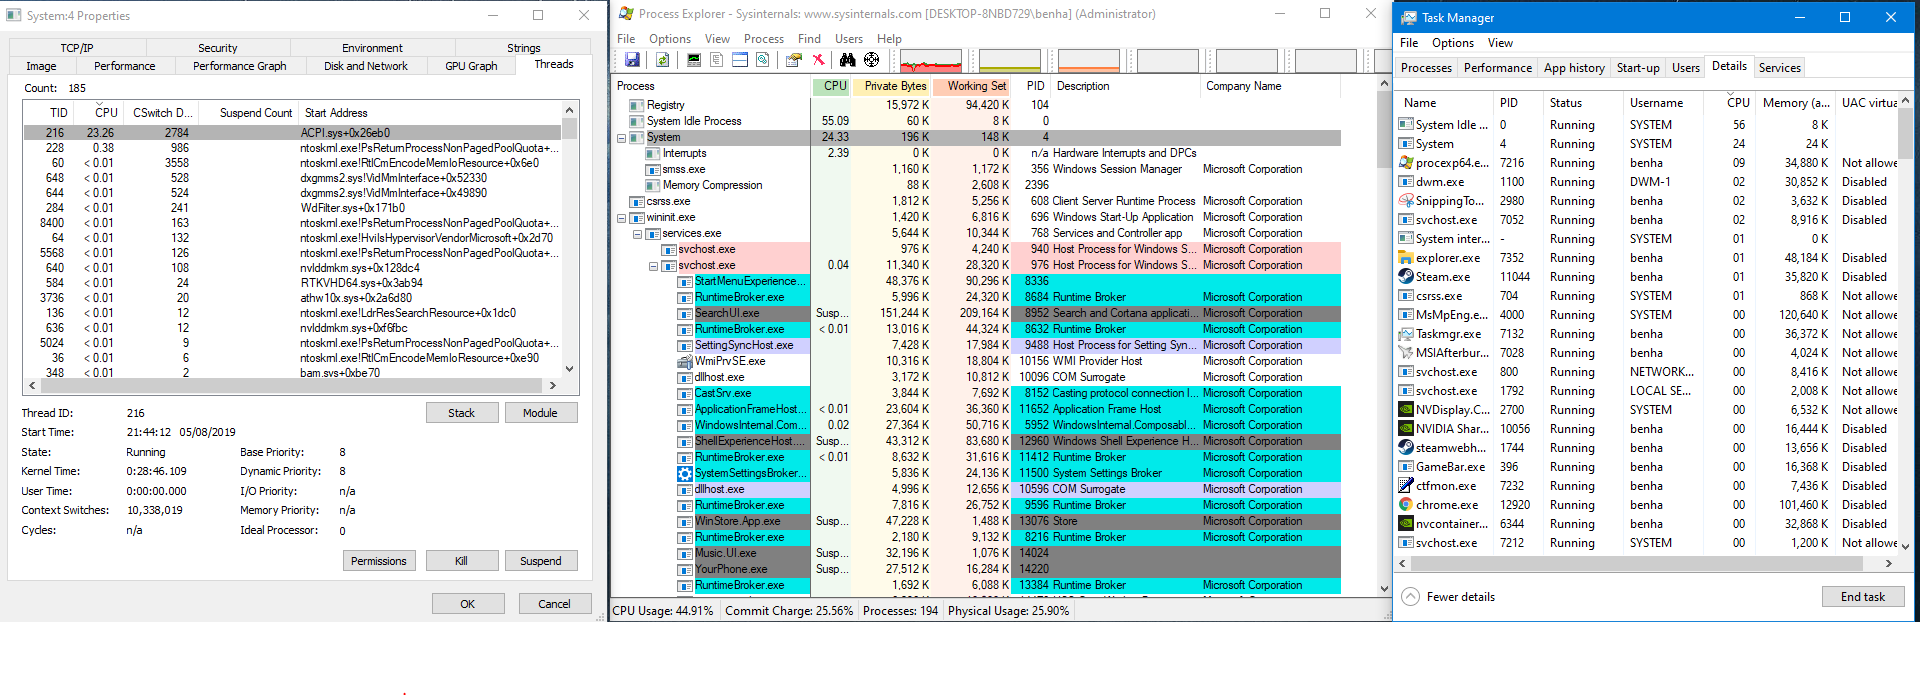Screen dimensions: 1920x695
Task: Toggle the Show Process Tree icon
Action: [x=716, y=60]
